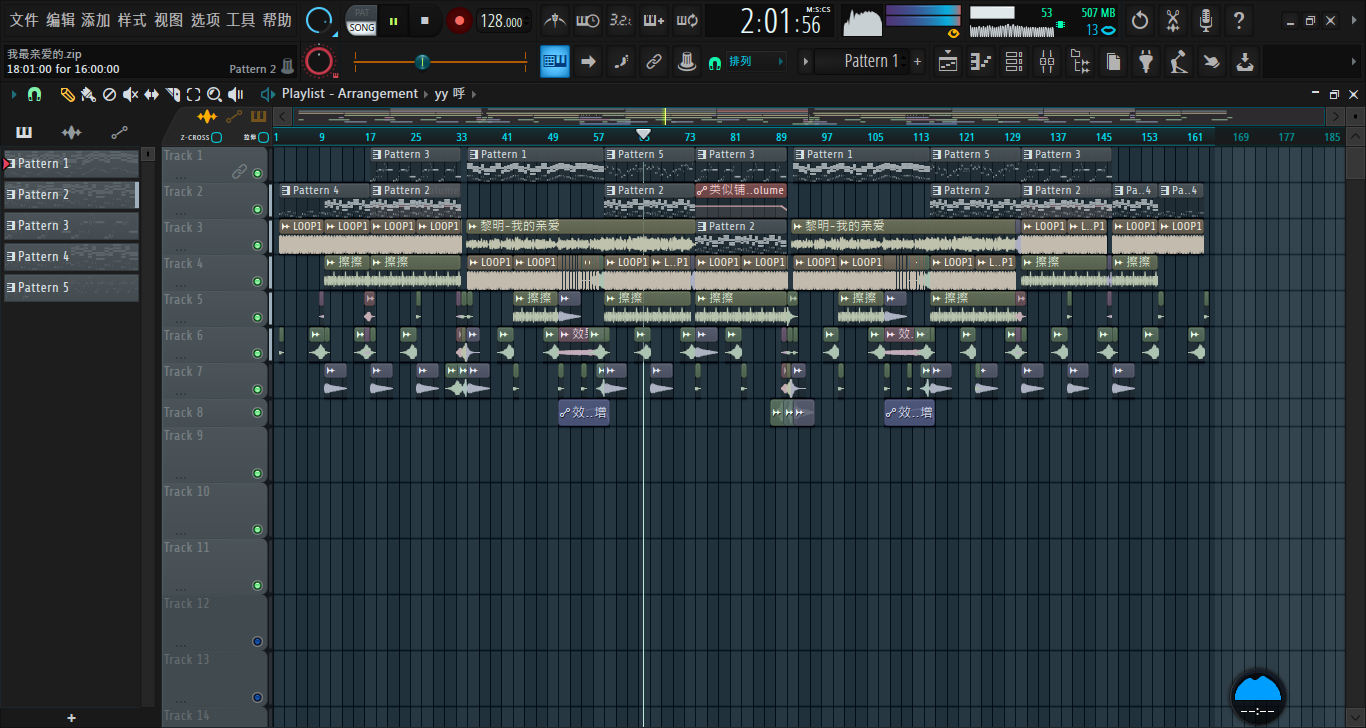1366x728 pixels.
Task: Click the microphone one-click recording icon
Action: click(x=1206, y=20)
